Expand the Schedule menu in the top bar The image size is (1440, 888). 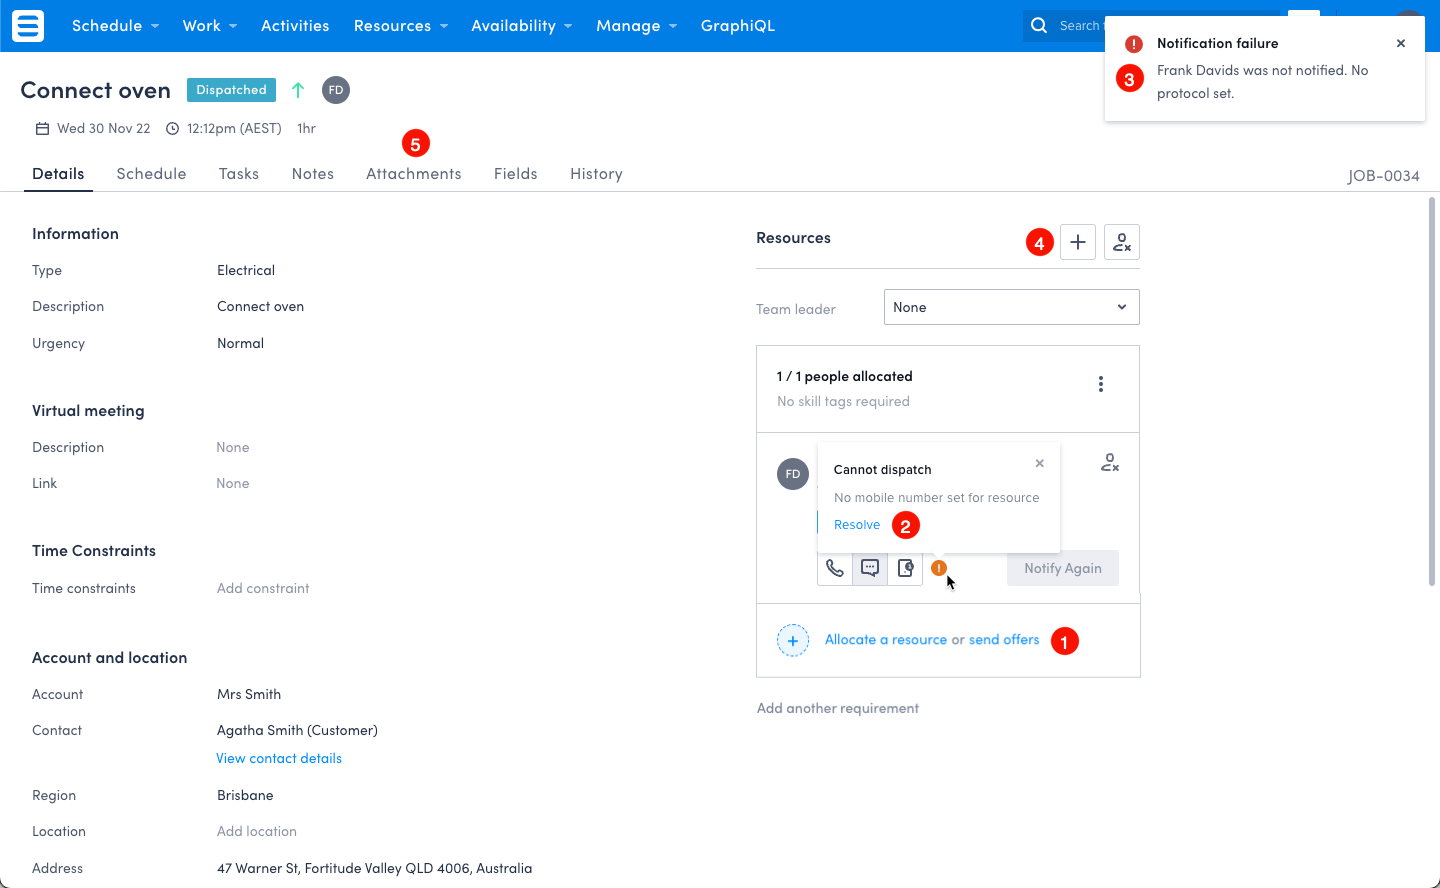pos(115,26)
